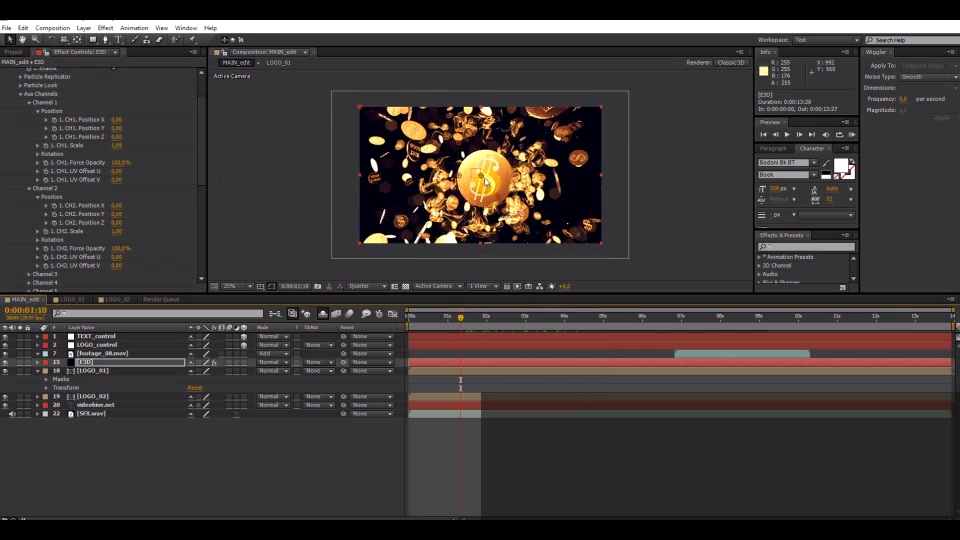Screen dimensions: 960x540
Task: Open the resolution Quarter dropdown
Action: (x=367, y=287)
